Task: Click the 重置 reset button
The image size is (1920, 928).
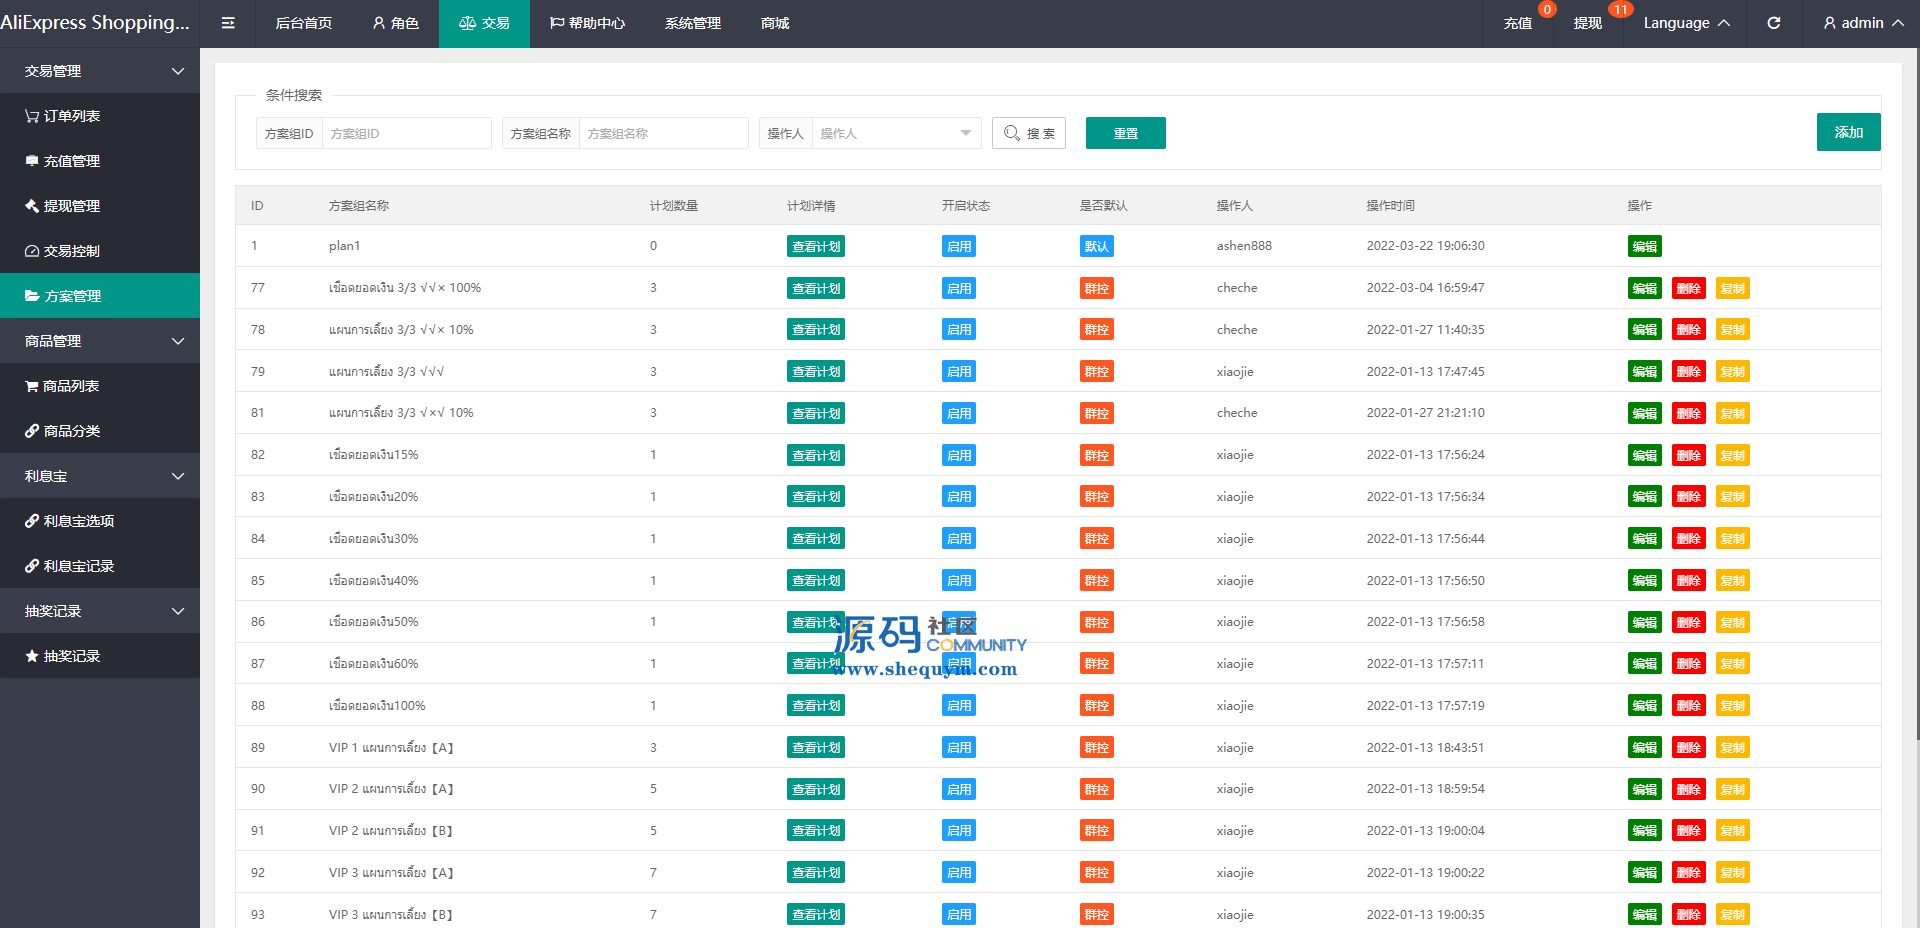Action: (x=1126, y=133)
